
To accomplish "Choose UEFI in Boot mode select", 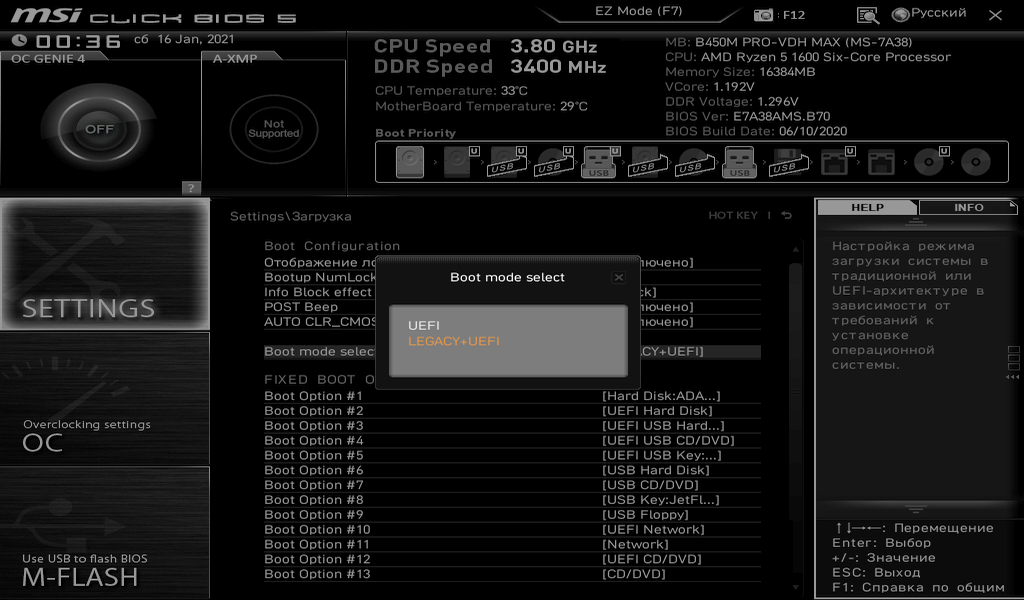I will (x=424, y=326).
